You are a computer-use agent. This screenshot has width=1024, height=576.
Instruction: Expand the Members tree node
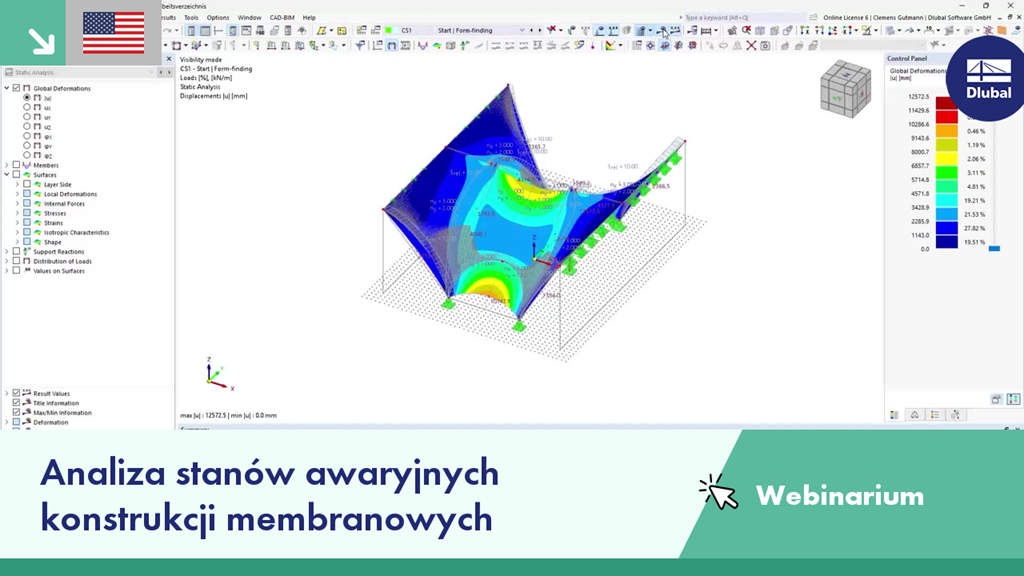(x=7, y=165)
